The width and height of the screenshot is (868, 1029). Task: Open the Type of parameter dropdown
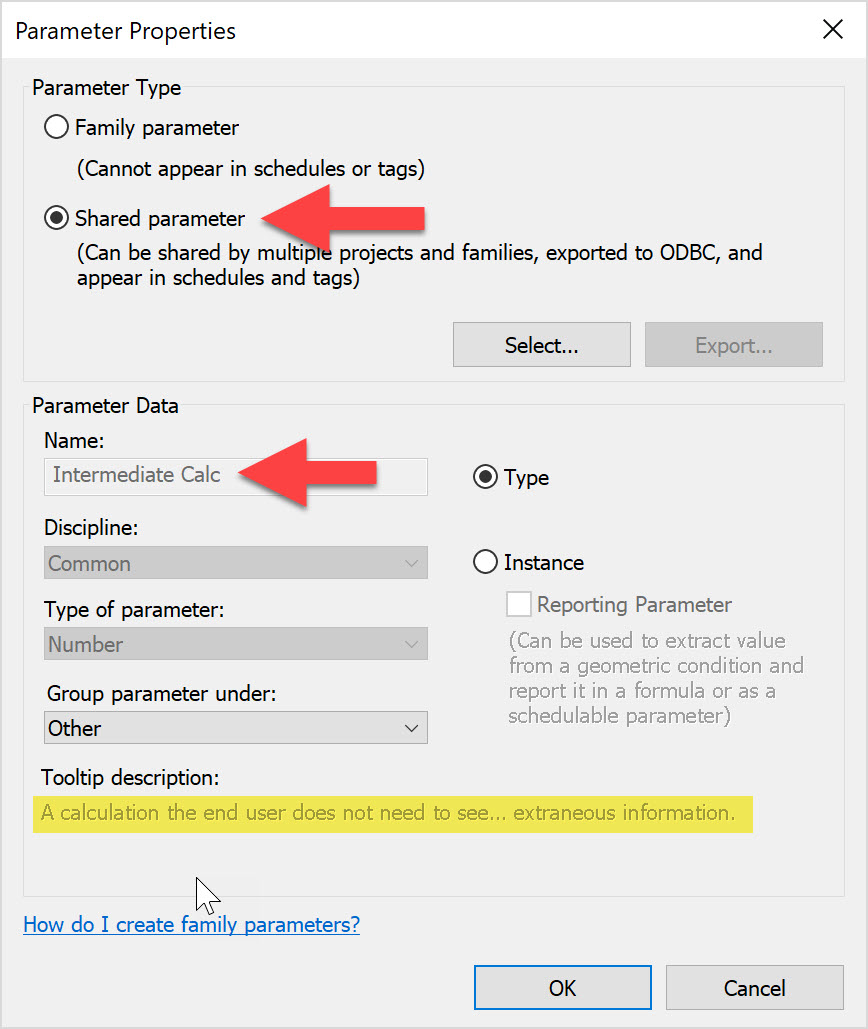[x=235, y=644]
